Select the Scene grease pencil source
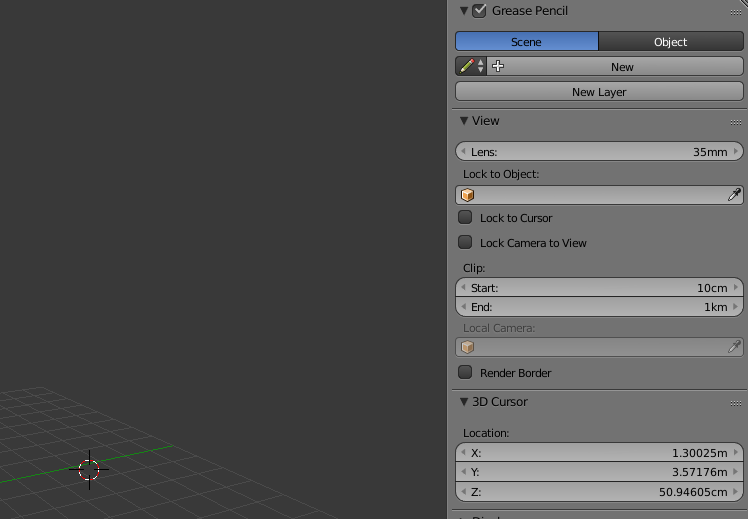748x519 pixels. (527, 42)
